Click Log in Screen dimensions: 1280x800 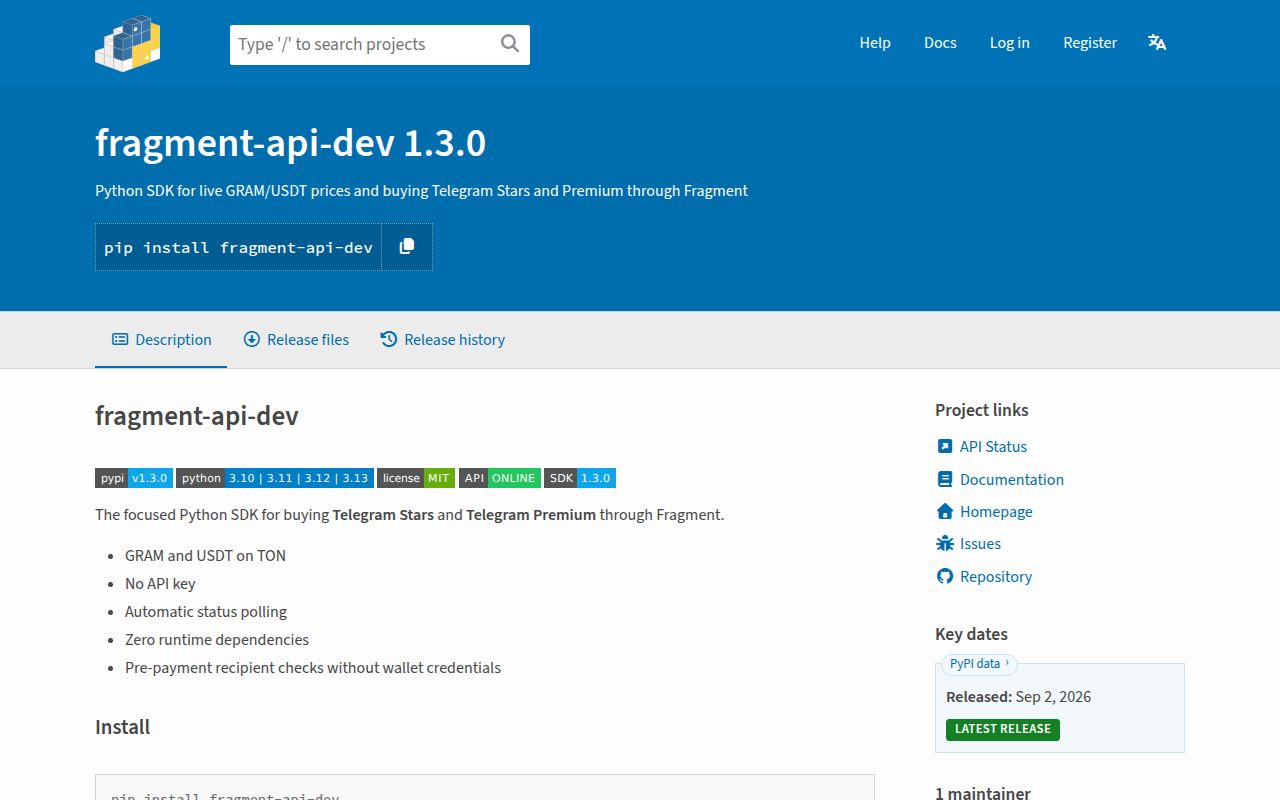pyautogui.click(x=1010, y=42)
